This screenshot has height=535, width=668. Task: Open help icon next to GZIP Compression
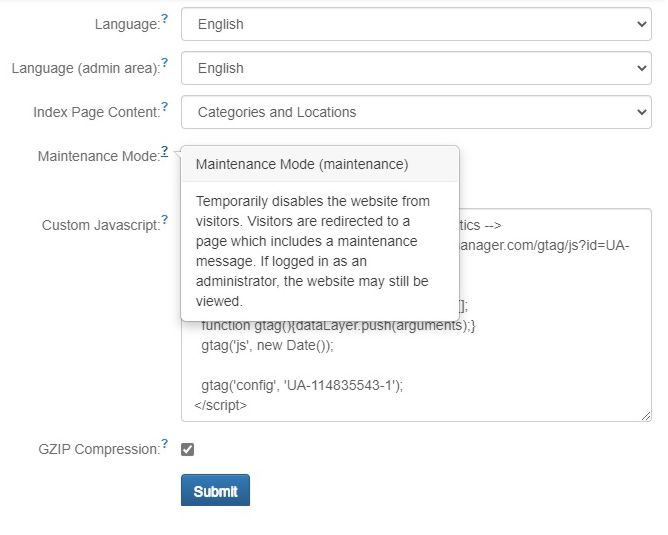pyautogui.click(x=164, y=444)
